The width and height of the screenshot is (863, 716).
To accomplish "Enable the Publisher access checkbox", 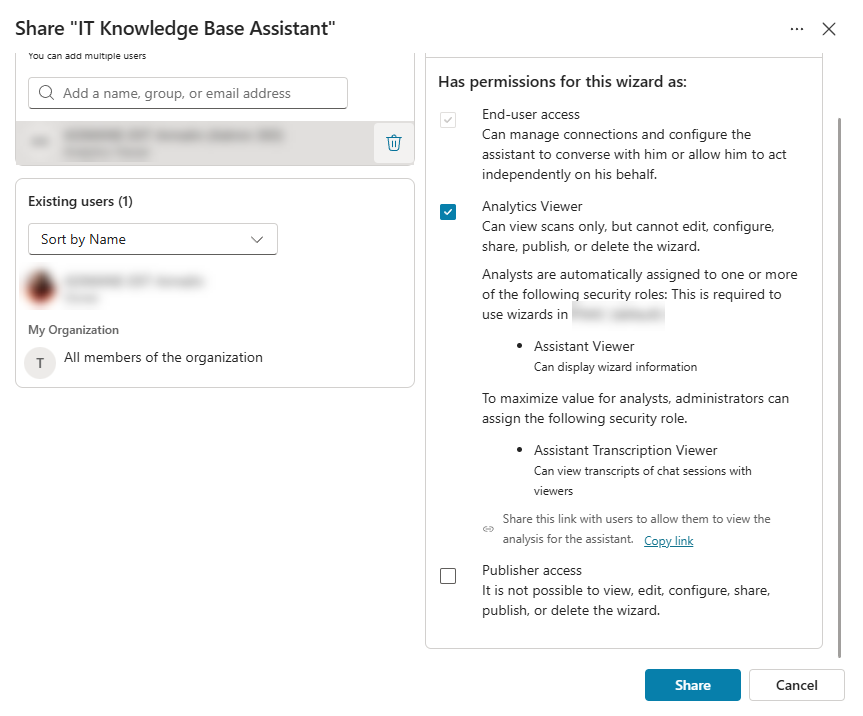I will point(448,575).
